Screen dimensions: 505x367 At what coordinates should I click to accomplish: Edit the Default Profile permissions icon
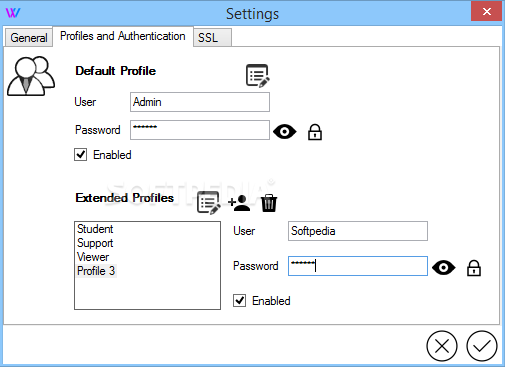pos(258,76)
